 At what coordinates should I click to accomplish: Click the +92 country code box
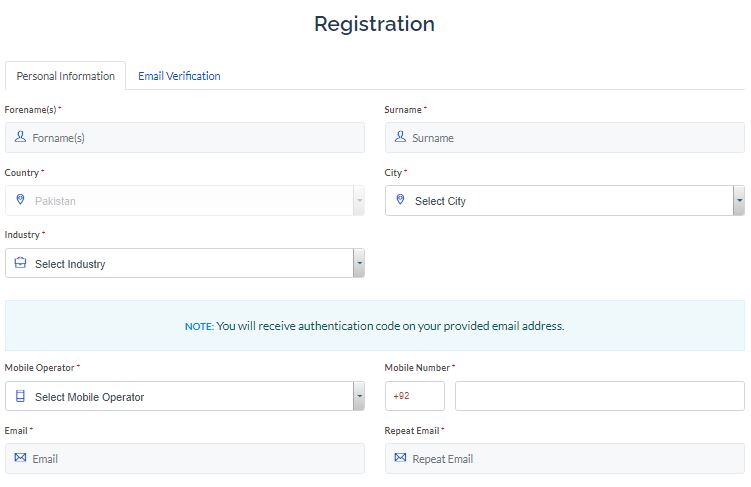point(415,396)
